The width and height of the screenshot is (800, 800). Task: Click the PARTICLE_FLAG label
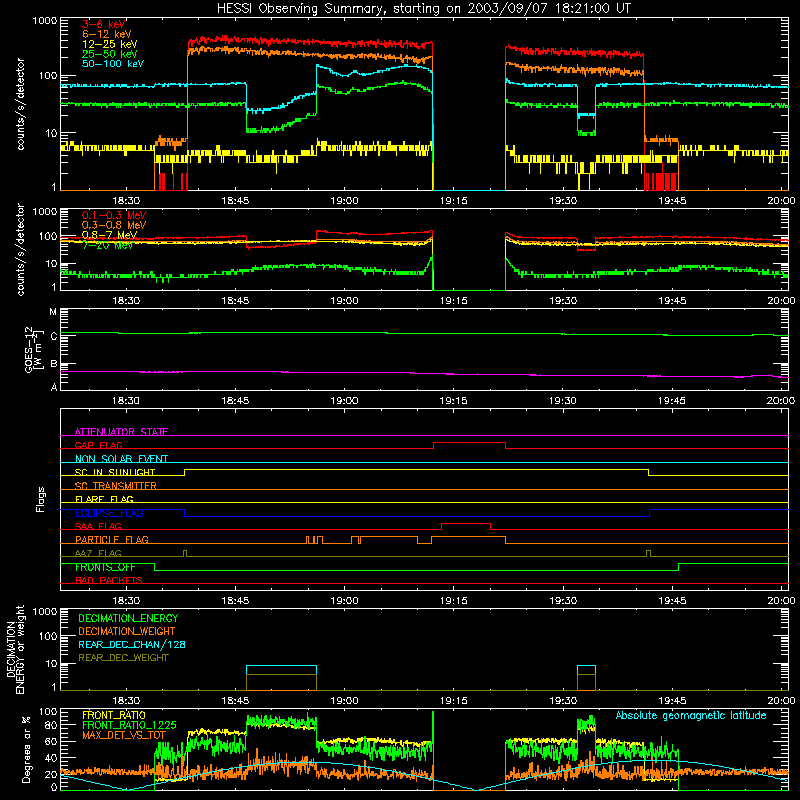(112, 539)
